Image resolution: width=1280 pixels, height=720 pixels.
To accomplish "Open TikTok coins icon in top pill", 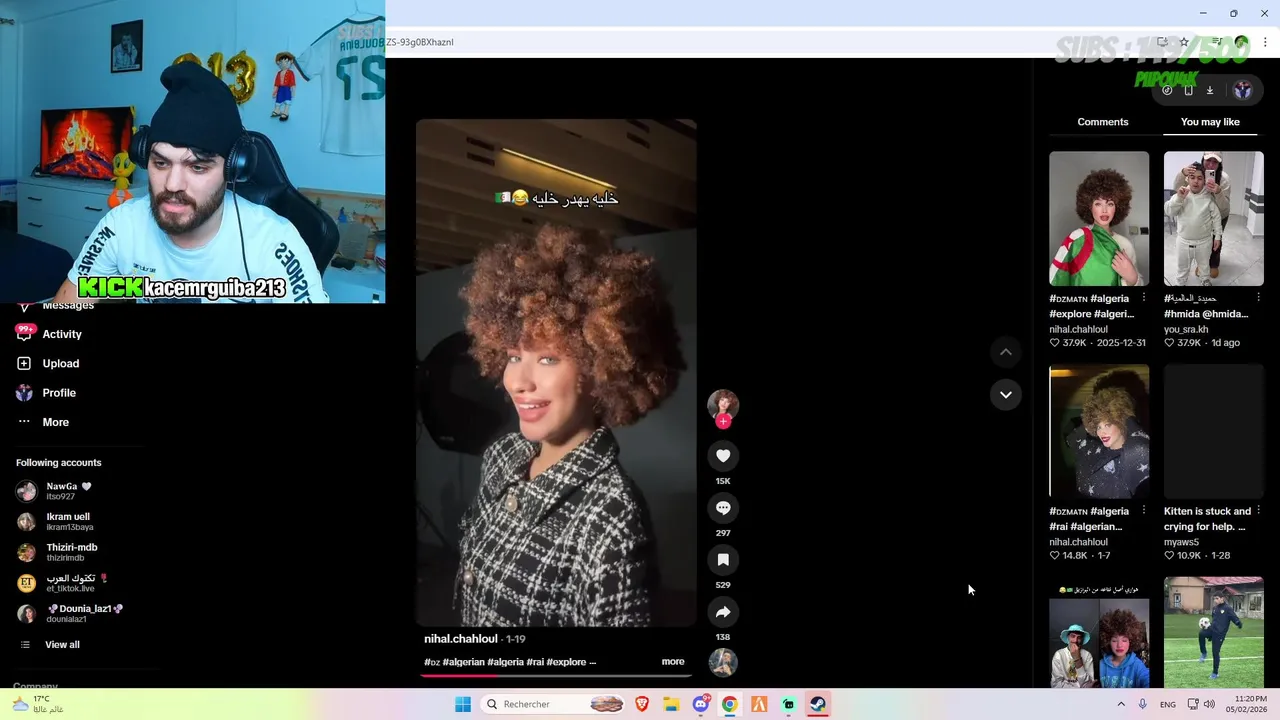I will click(x=1167, y=90).
